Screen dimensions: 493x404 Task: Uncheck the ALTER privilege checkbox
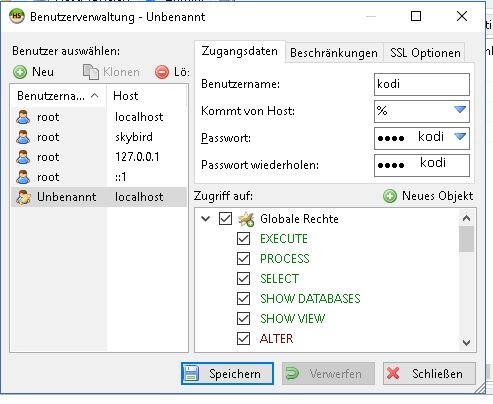click(243, 339)
